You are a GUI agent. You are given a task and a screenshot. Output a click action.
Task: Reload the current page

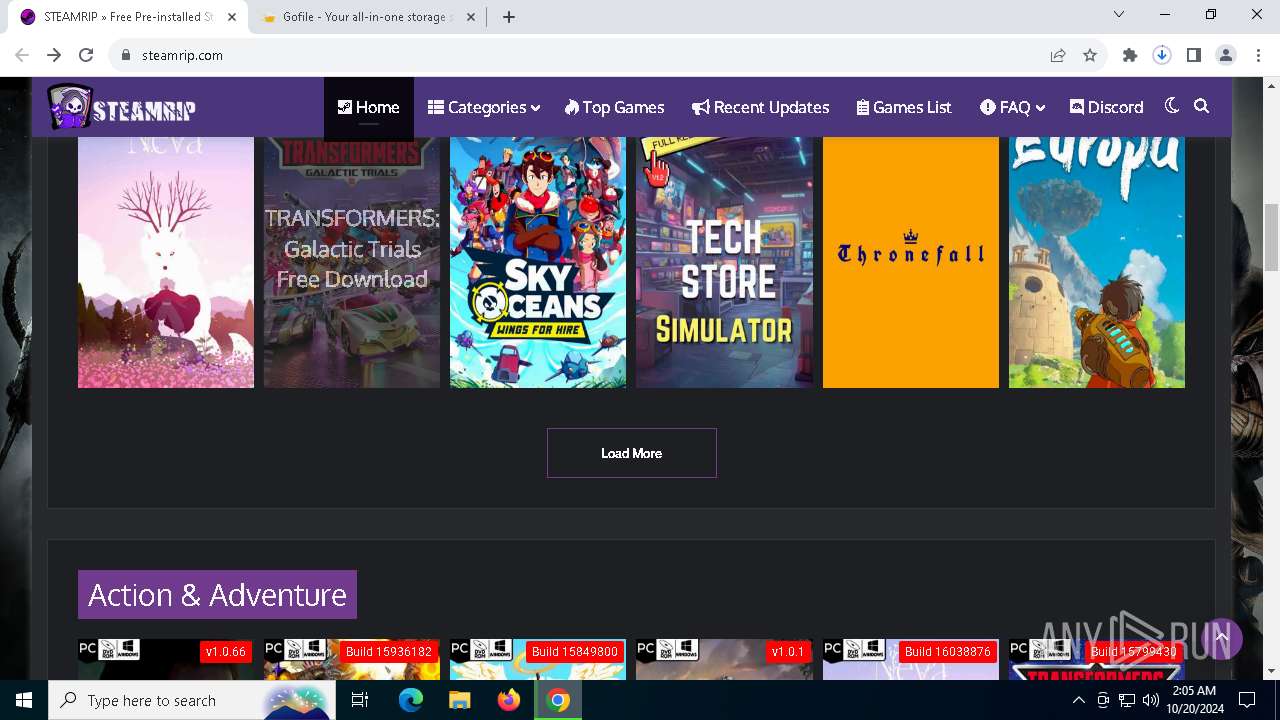pyautogui.click(x=86, y=55)
